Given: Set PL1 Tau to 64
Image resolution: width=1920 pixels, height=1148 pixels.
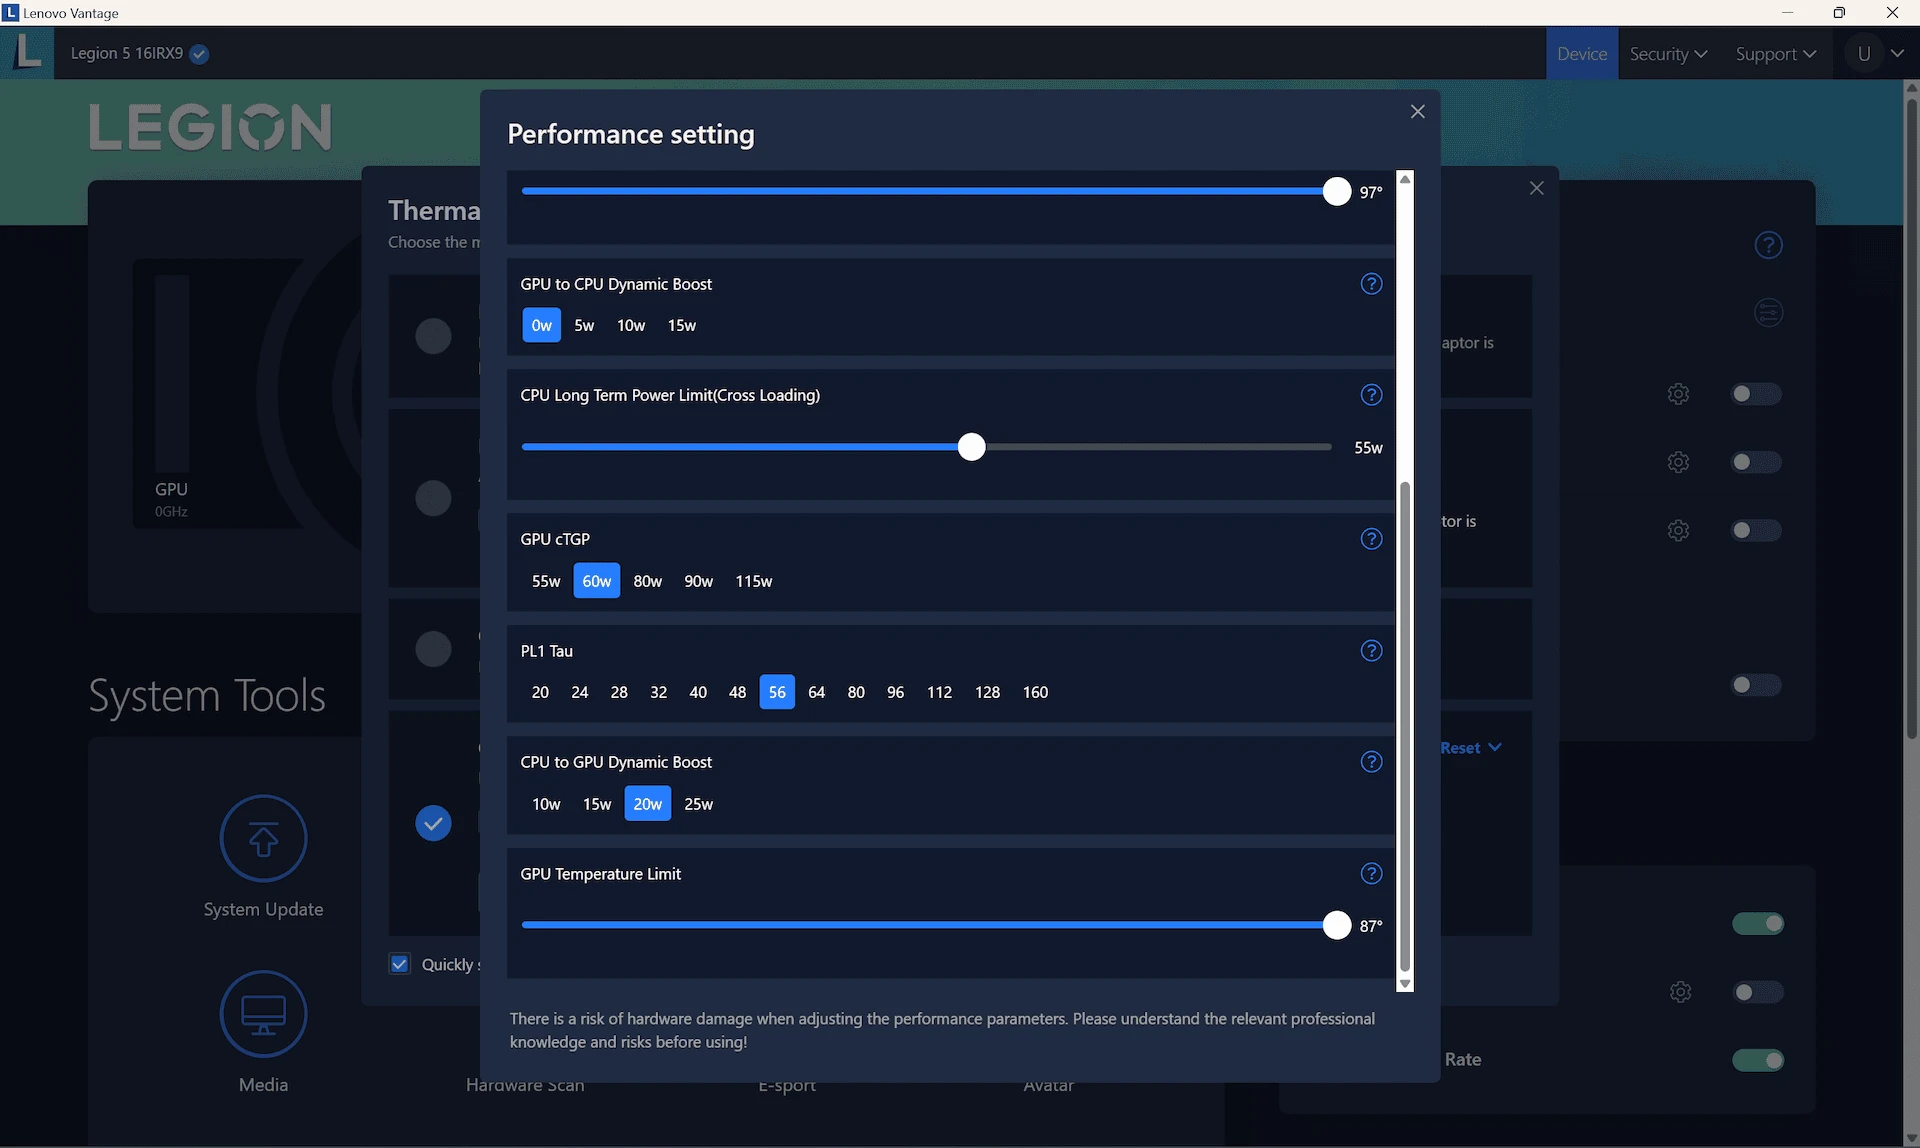Looking at the screenshot, I should (816, 692).
